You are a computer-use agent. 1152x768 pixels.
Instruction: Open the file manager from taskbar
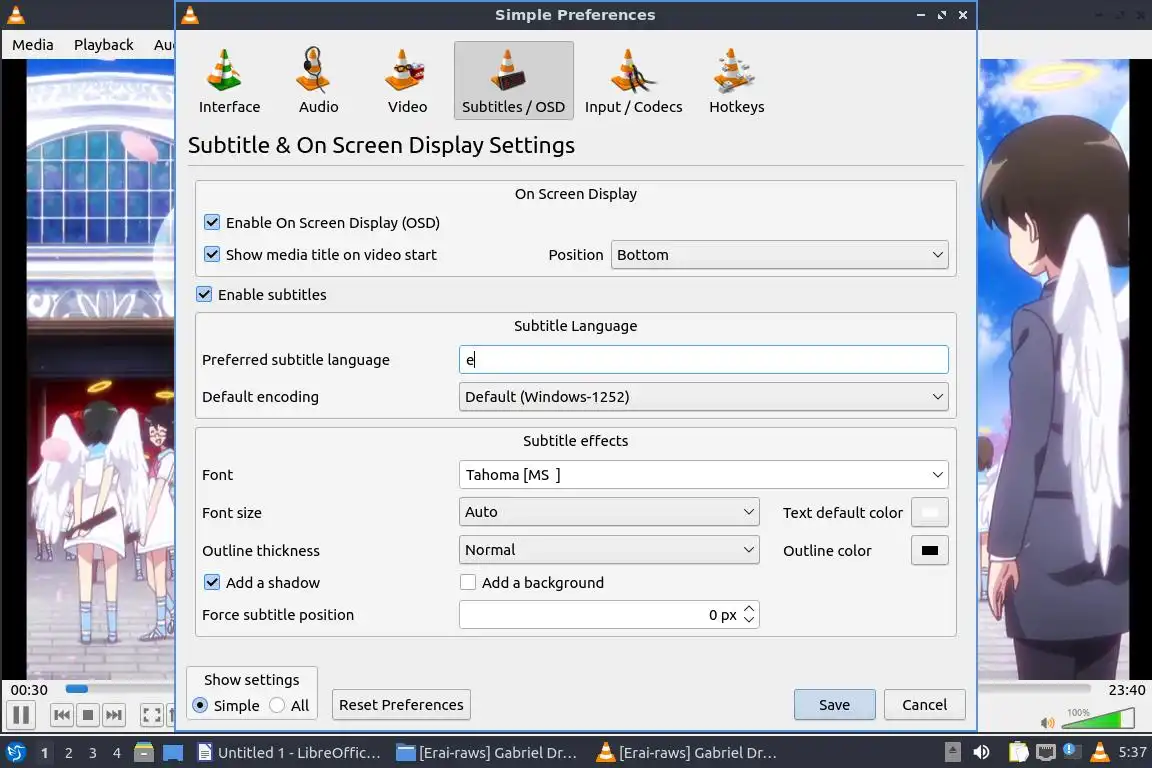click(x=144, y=753)
